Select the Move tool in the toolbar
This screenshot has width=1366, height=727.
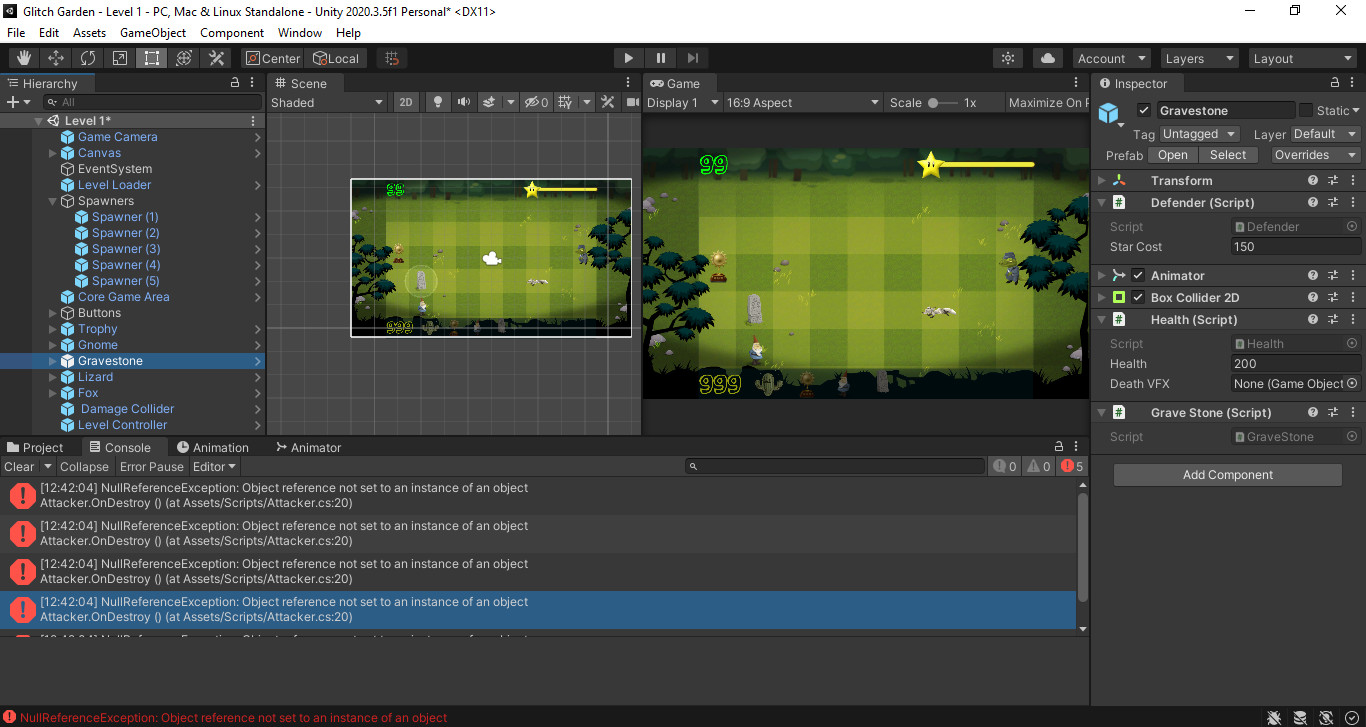[55, 58]
